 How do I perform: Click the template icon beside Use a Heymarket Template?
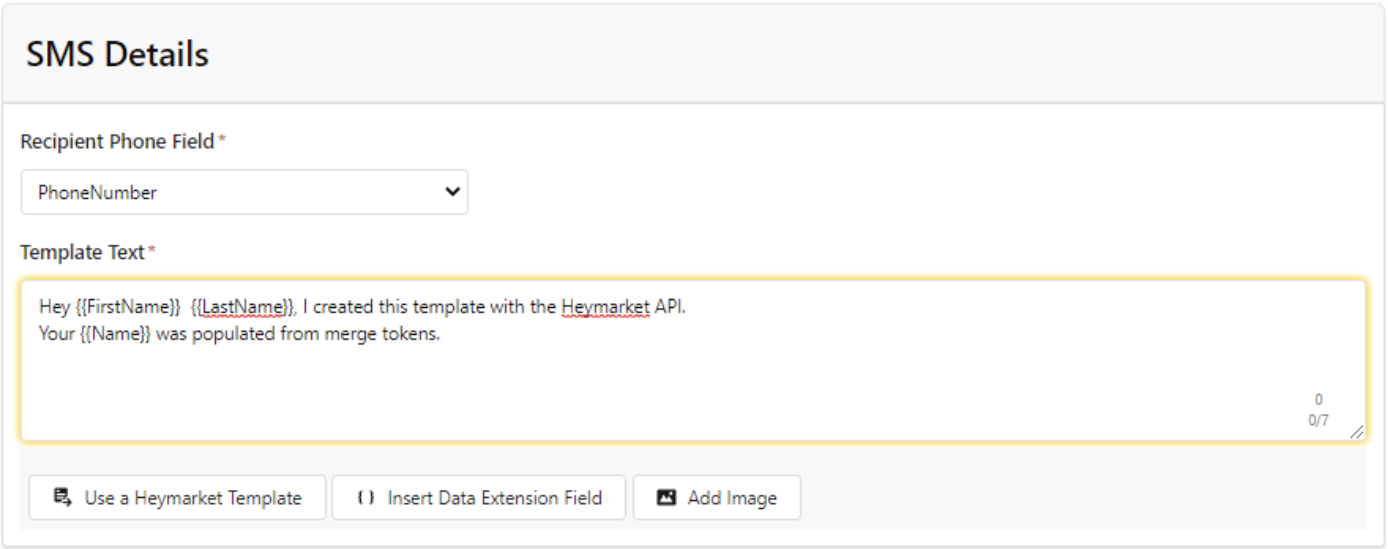tap(63, 497)
